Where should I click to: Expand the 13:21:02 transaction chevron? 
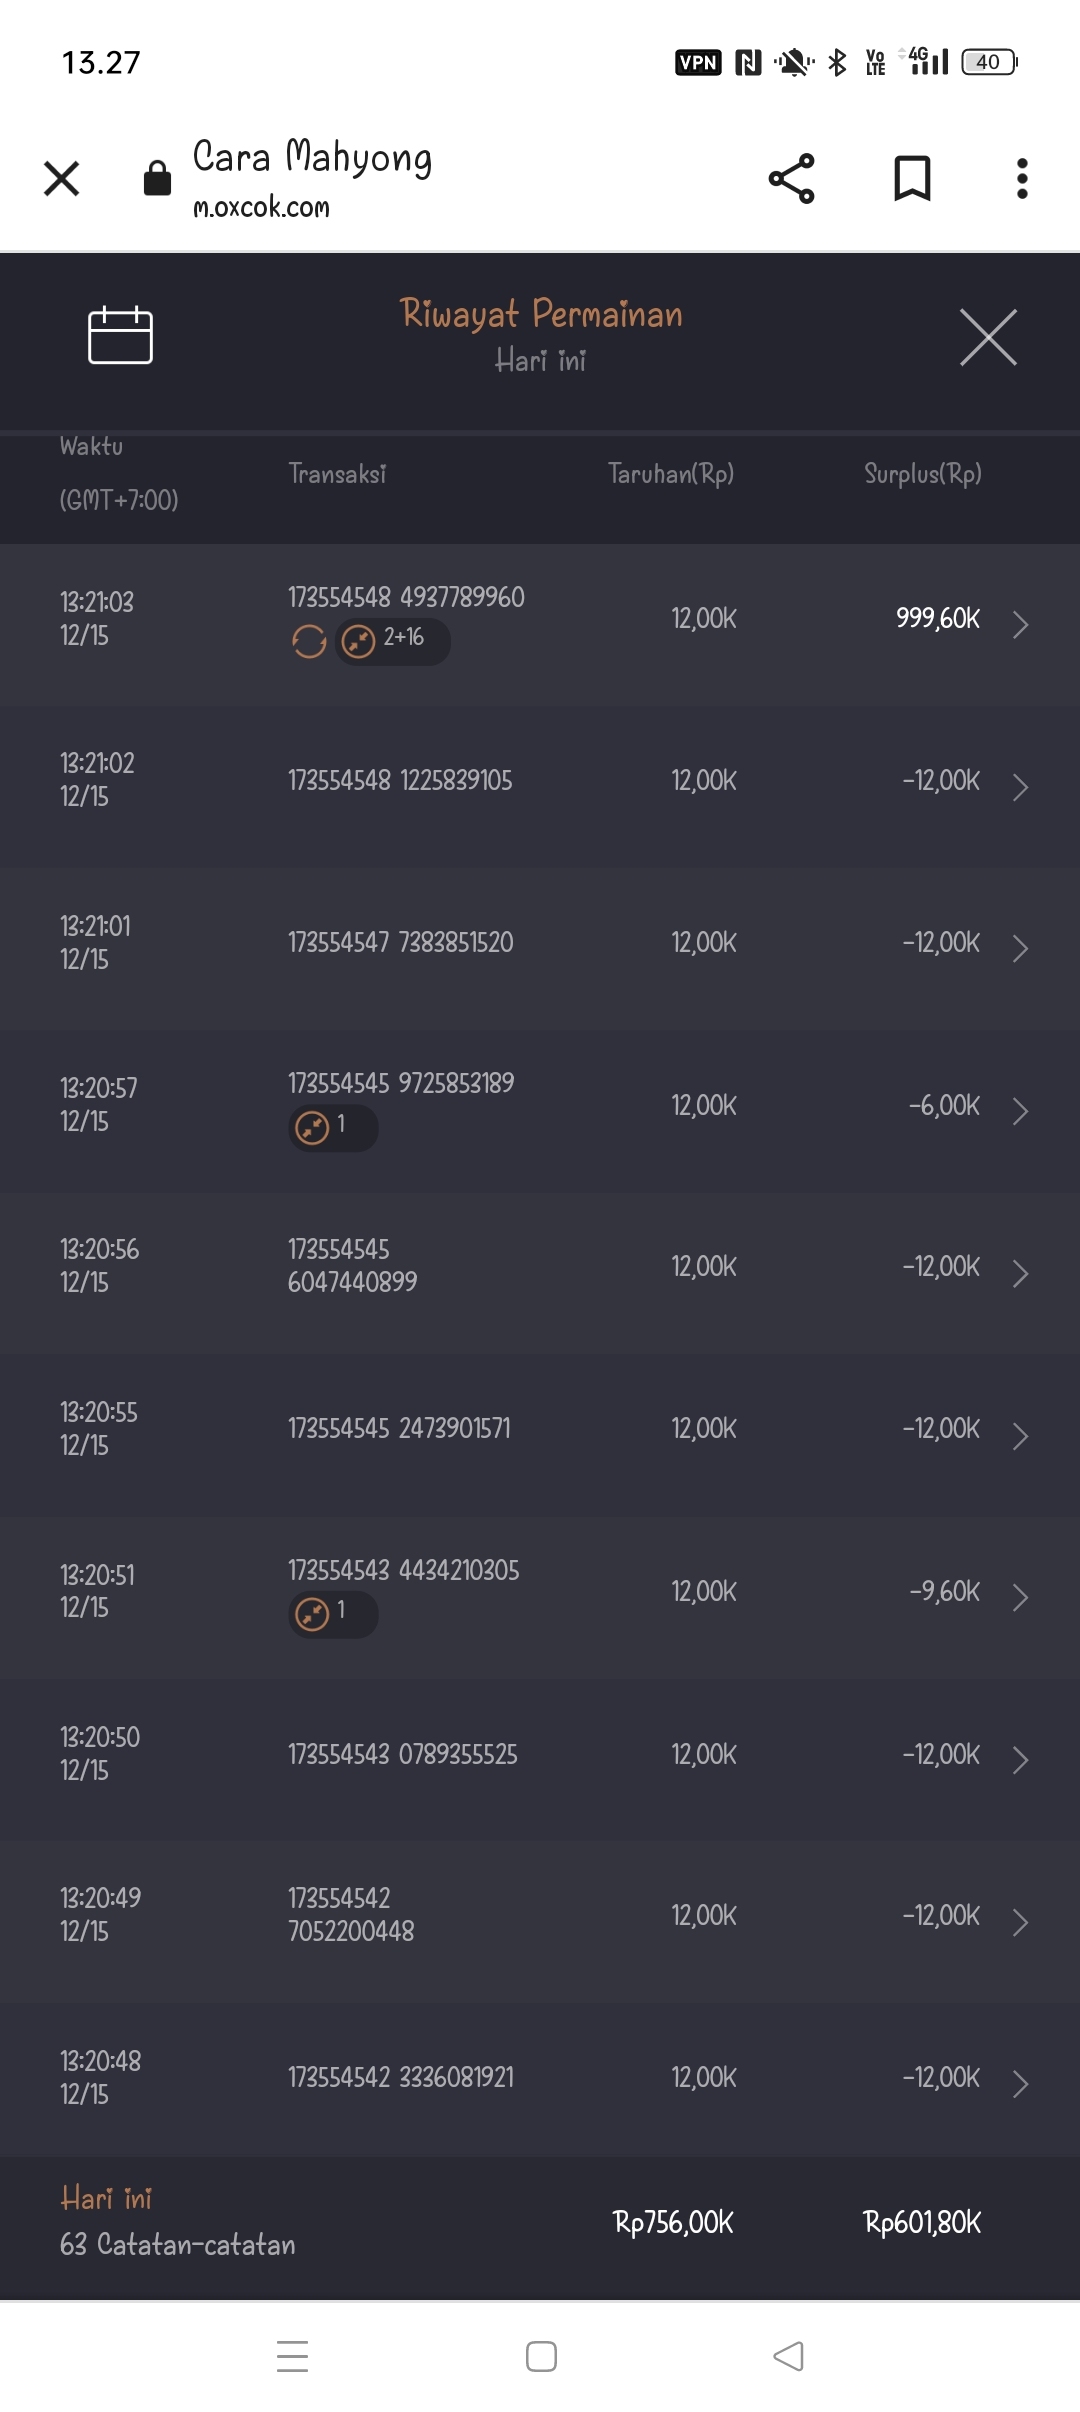[1019, 787]
